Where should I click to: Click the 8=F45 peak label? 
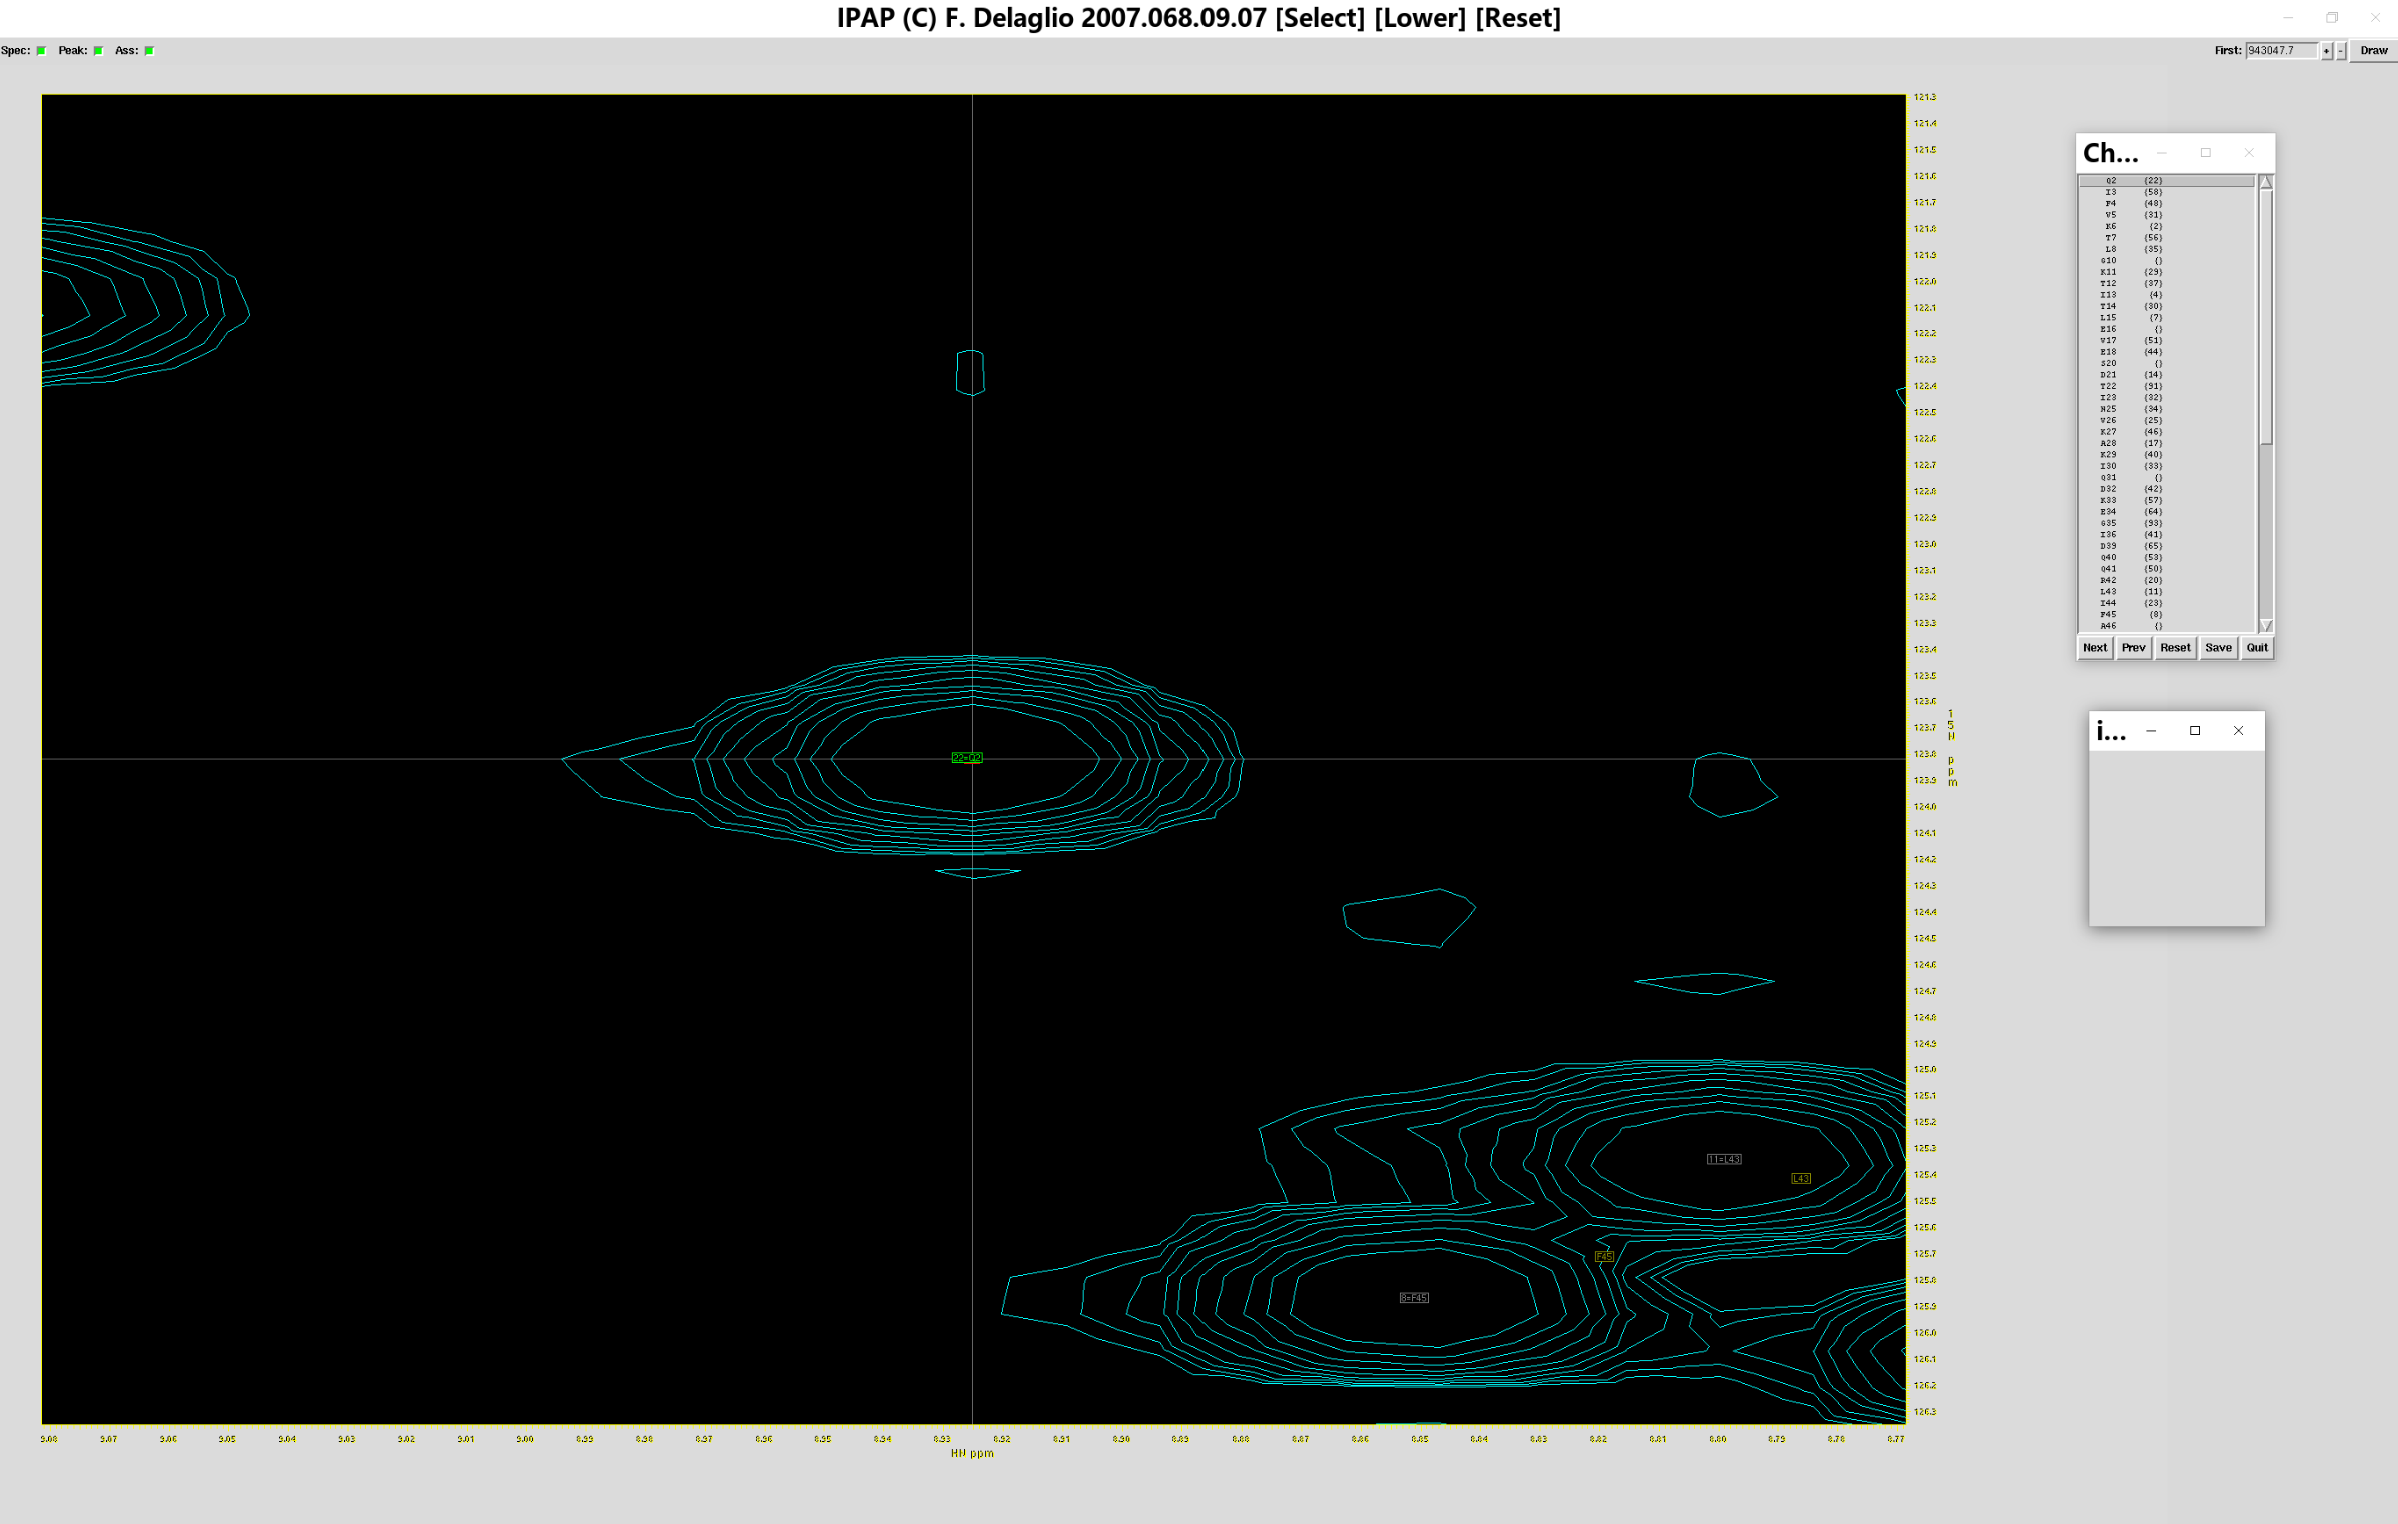[1413, 1298]
